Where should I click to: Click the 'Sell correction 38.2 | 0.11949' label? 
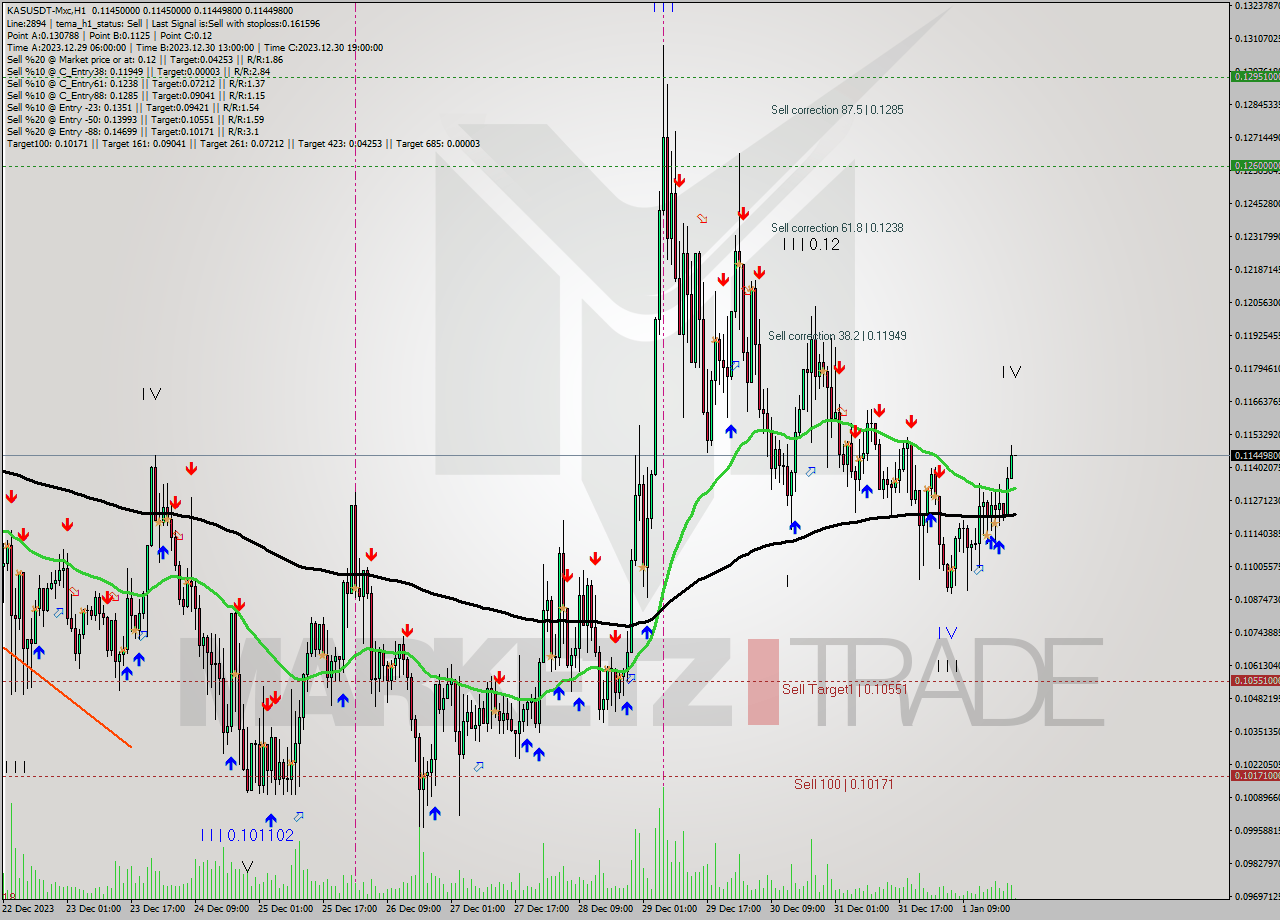(x=837, y=336)
